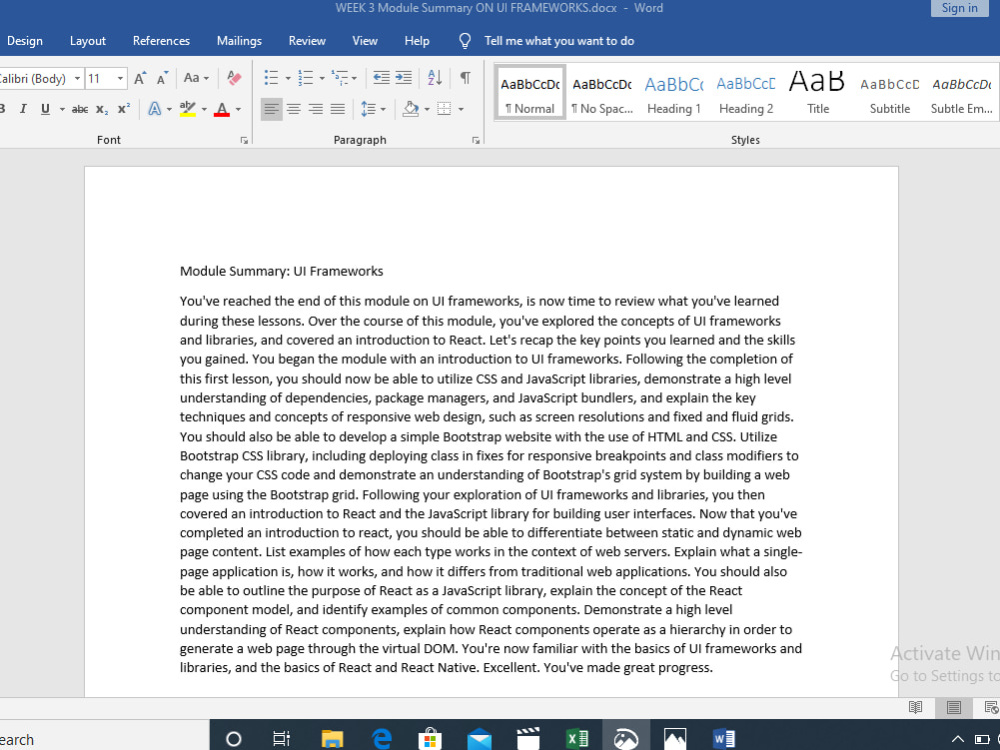The image size is (1000, 750).
Task: Open Microsoft Store from taskbar
Action: 430,739
